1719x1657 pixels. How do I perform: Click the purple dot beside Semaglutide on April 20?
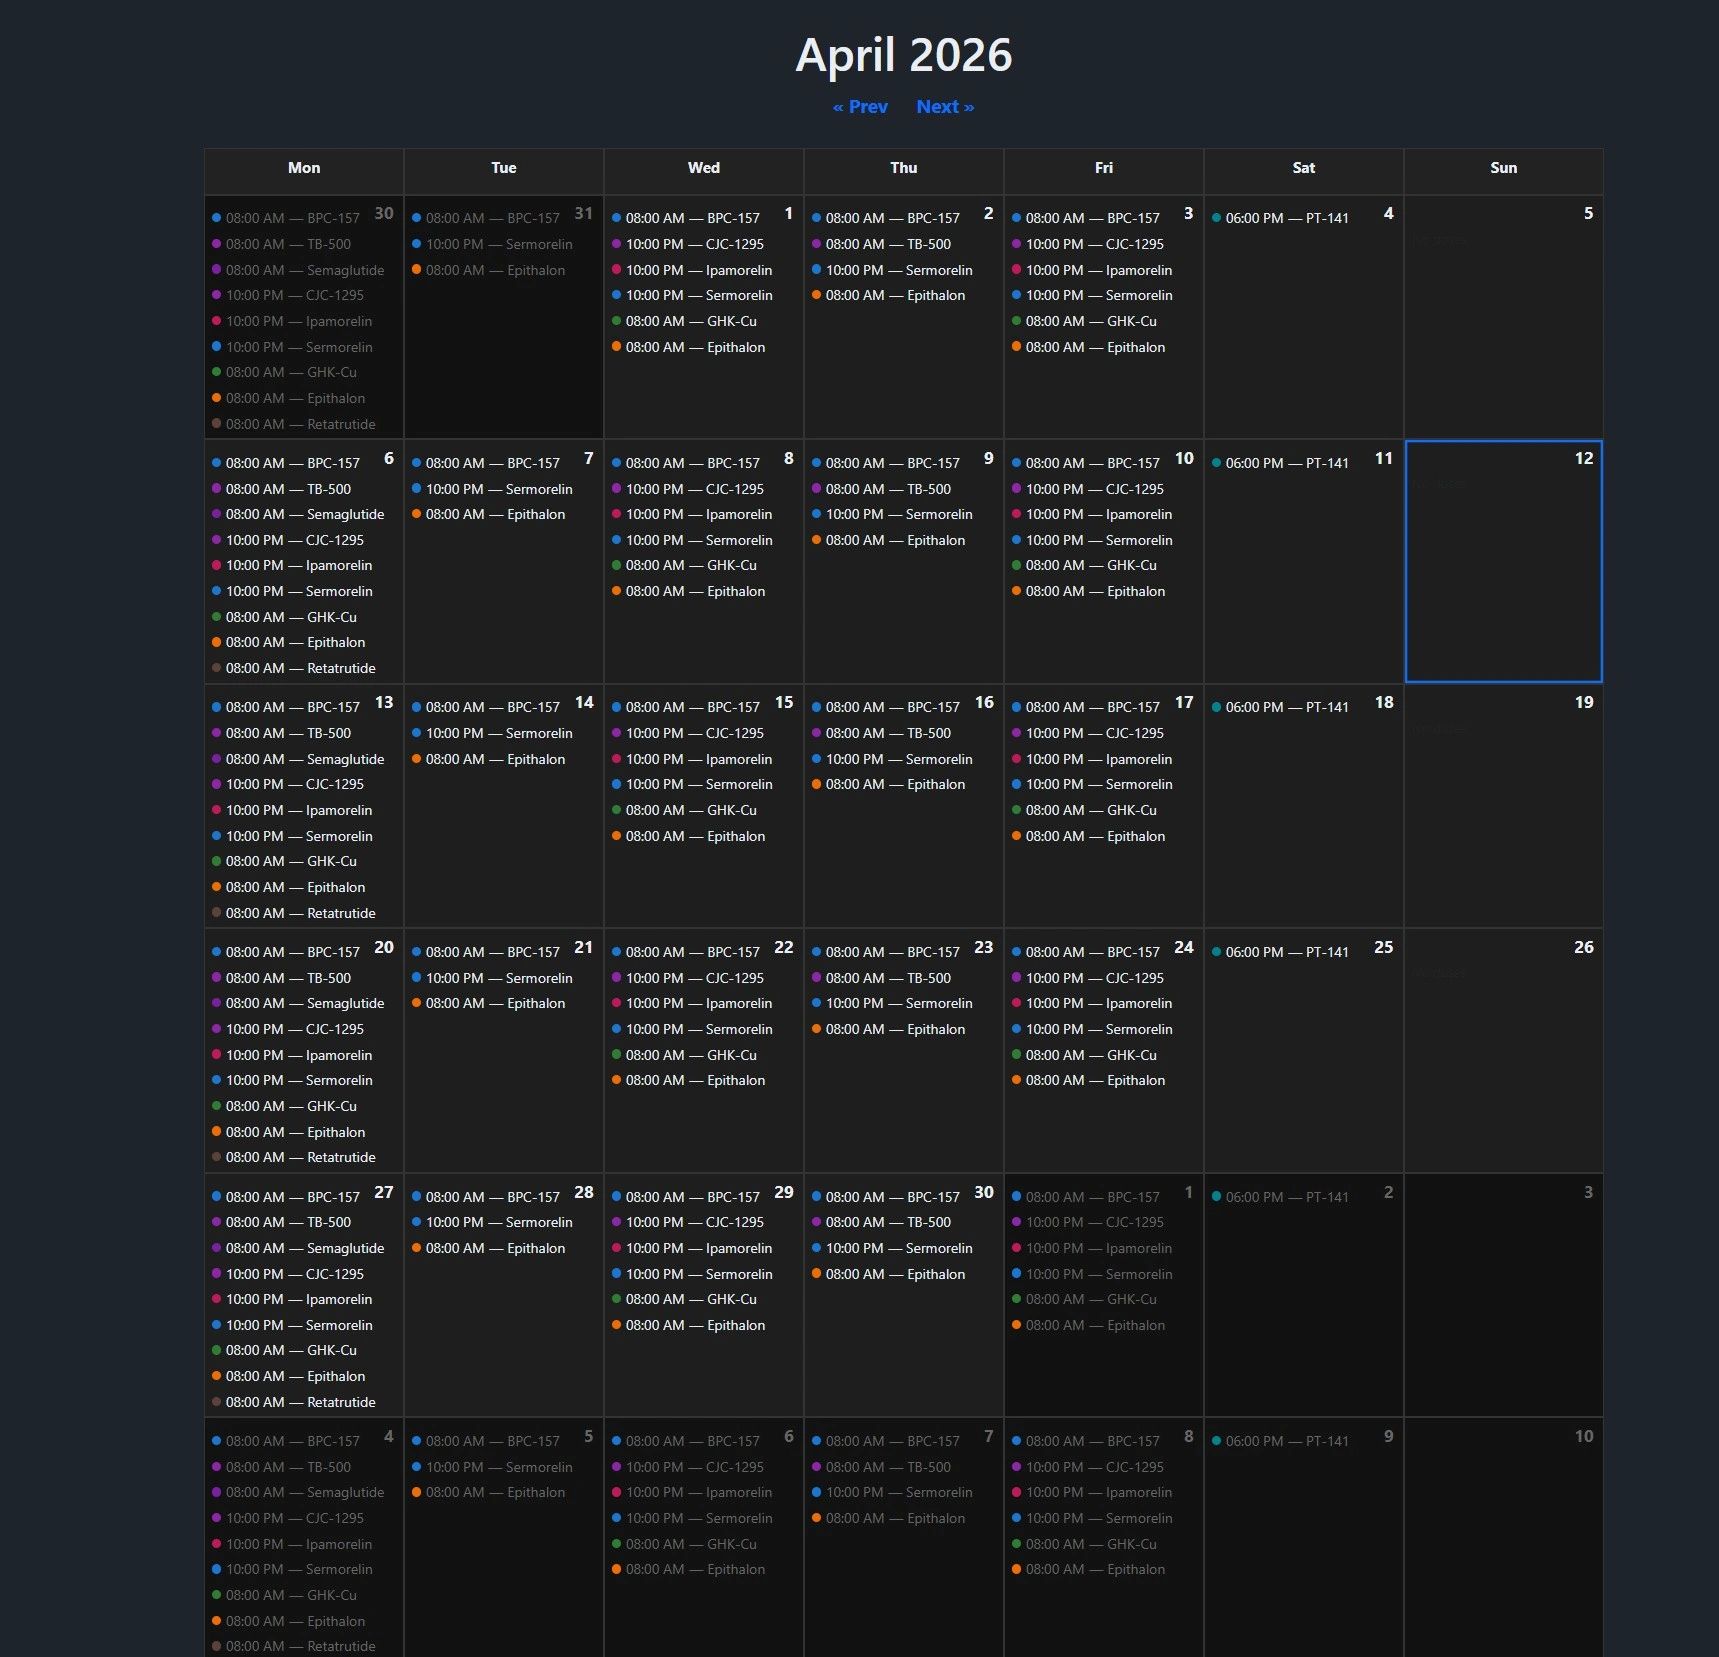217,1003
